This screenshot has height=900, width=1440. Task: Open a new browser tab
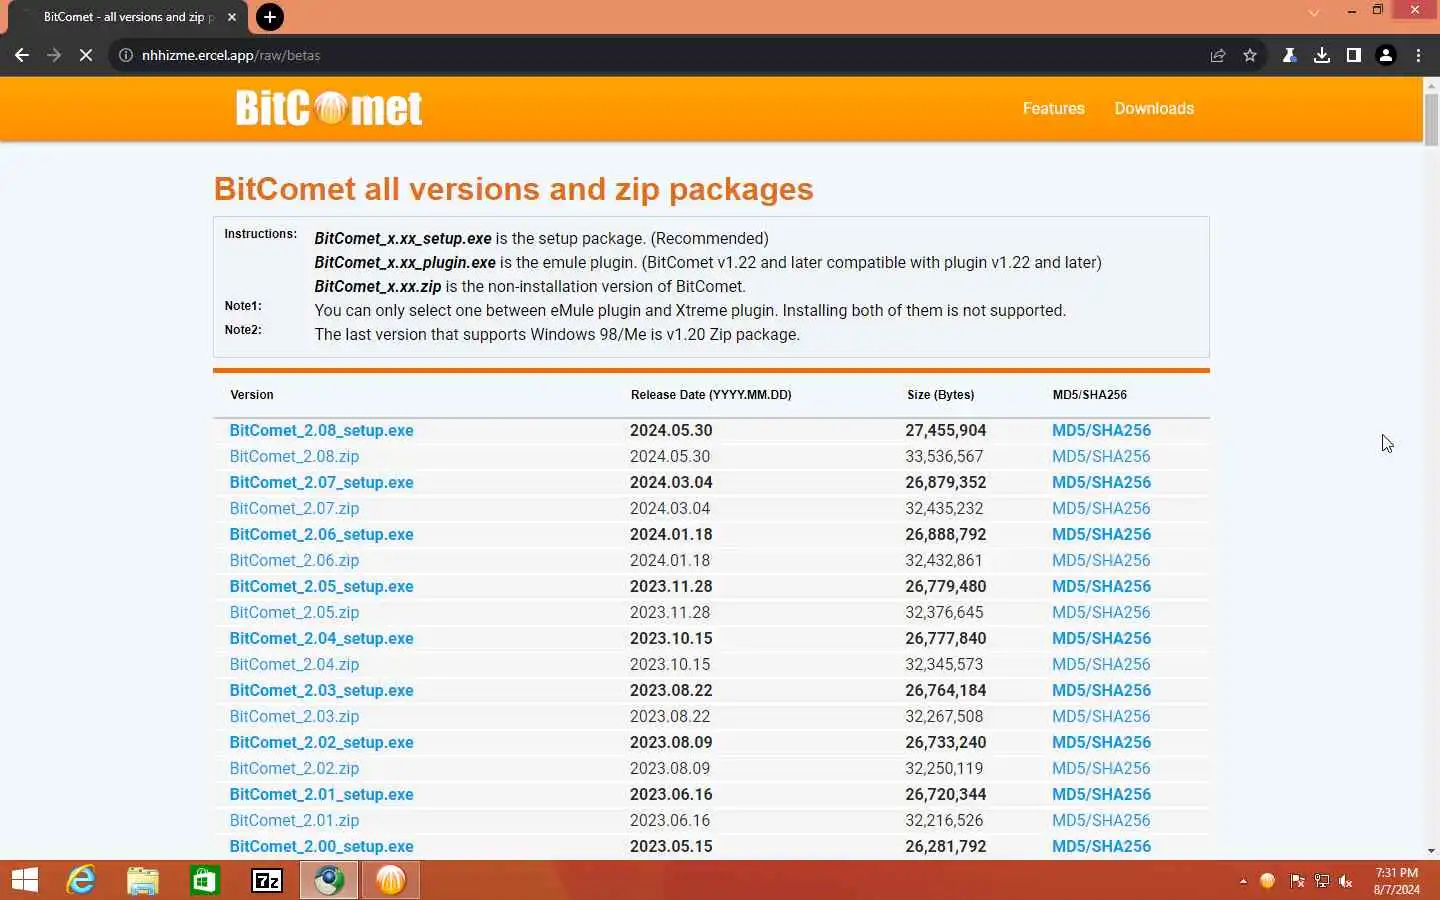point(269,17)
